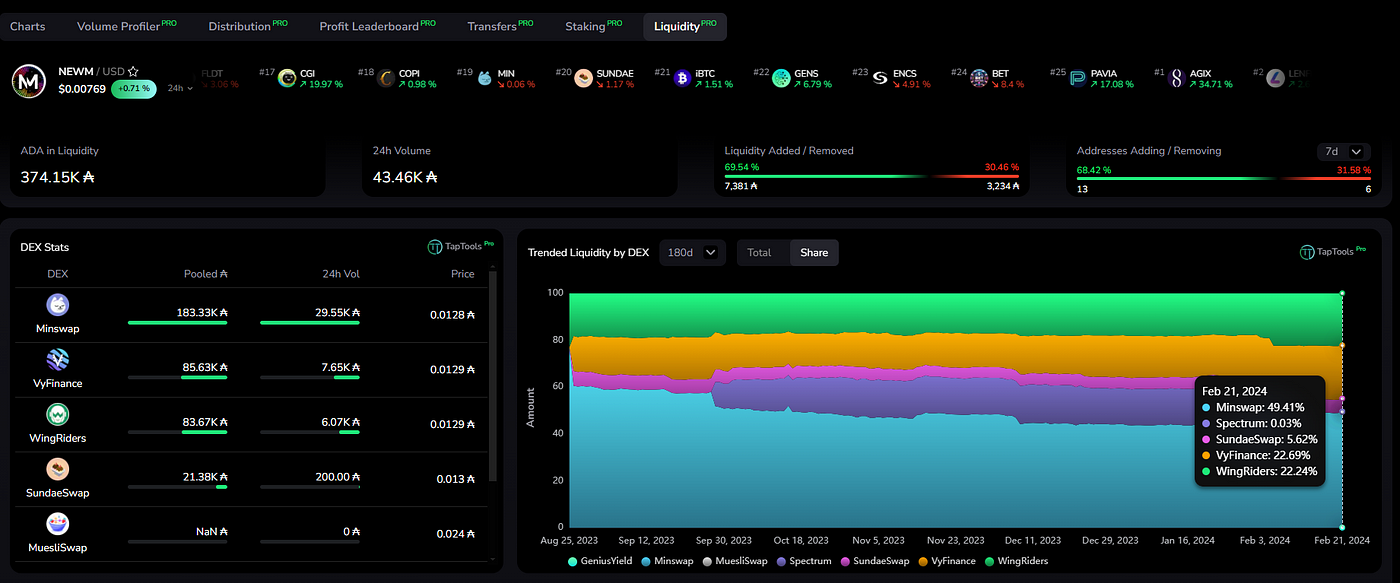Click the 374.15K ADA in Liquidity value

(58, 177)
